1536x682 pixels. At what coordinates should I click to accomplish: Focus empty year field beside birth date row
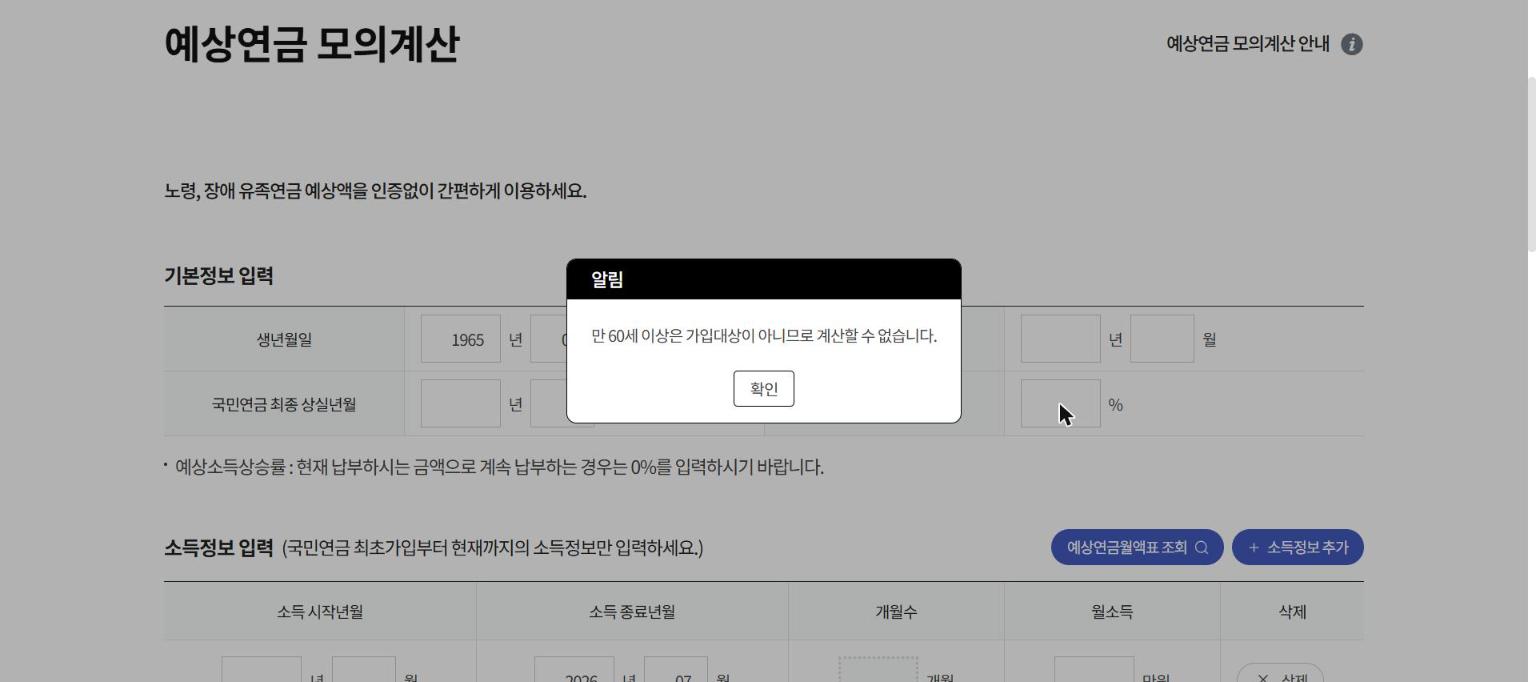pyautogui.click(x=1060, y=339)
